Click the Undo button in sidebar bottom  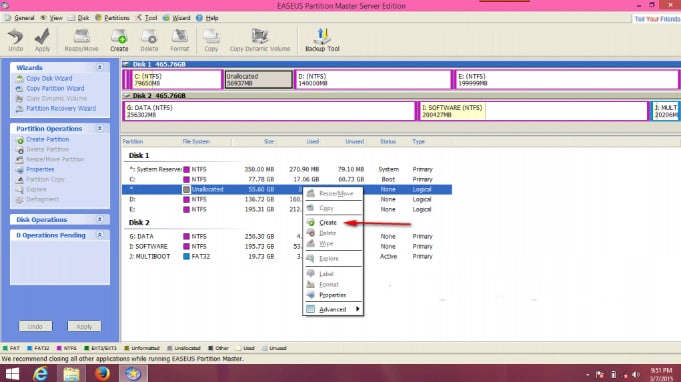pyautogui.click(x=35, y=326)
